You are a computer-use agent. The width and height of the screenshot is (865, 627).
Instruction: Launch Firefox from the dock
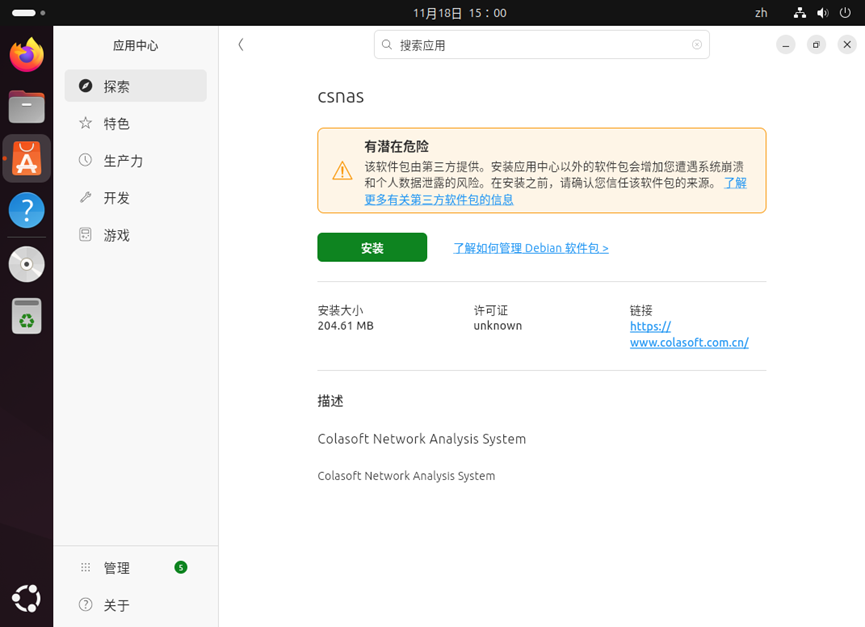point(26,55)
